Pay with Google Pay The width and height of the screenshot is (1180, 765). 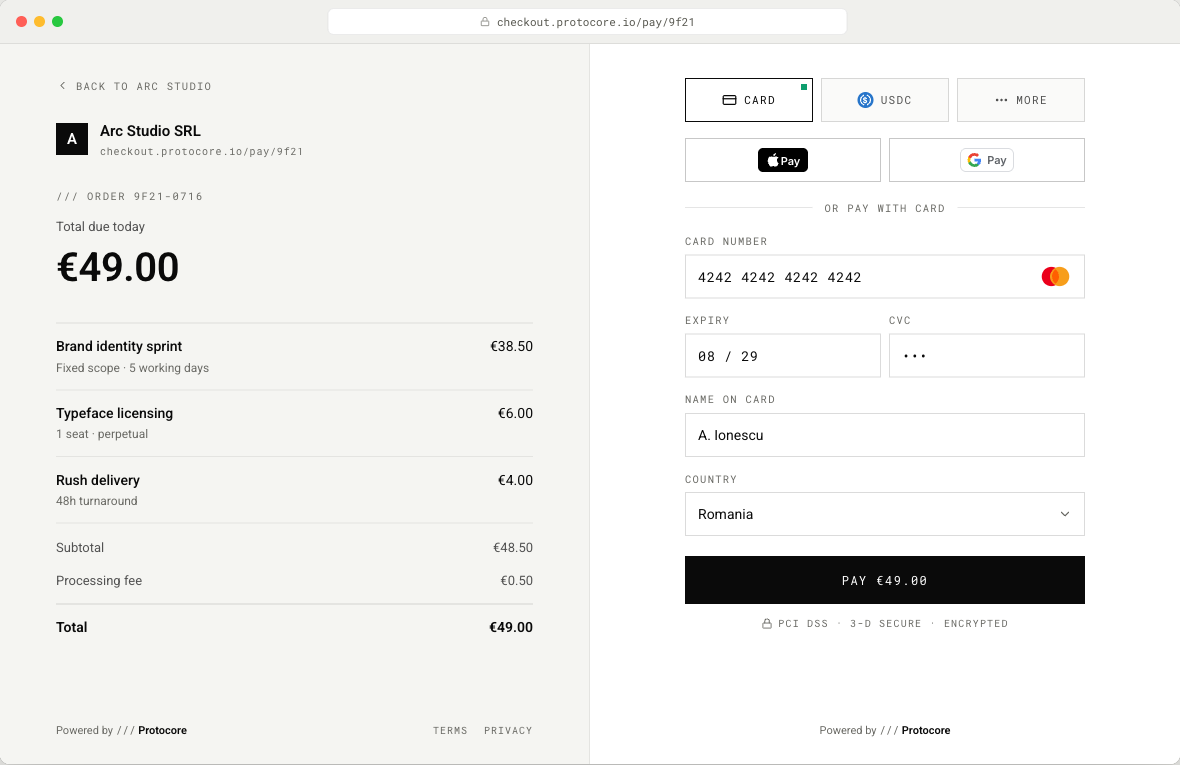pos(987,160)
